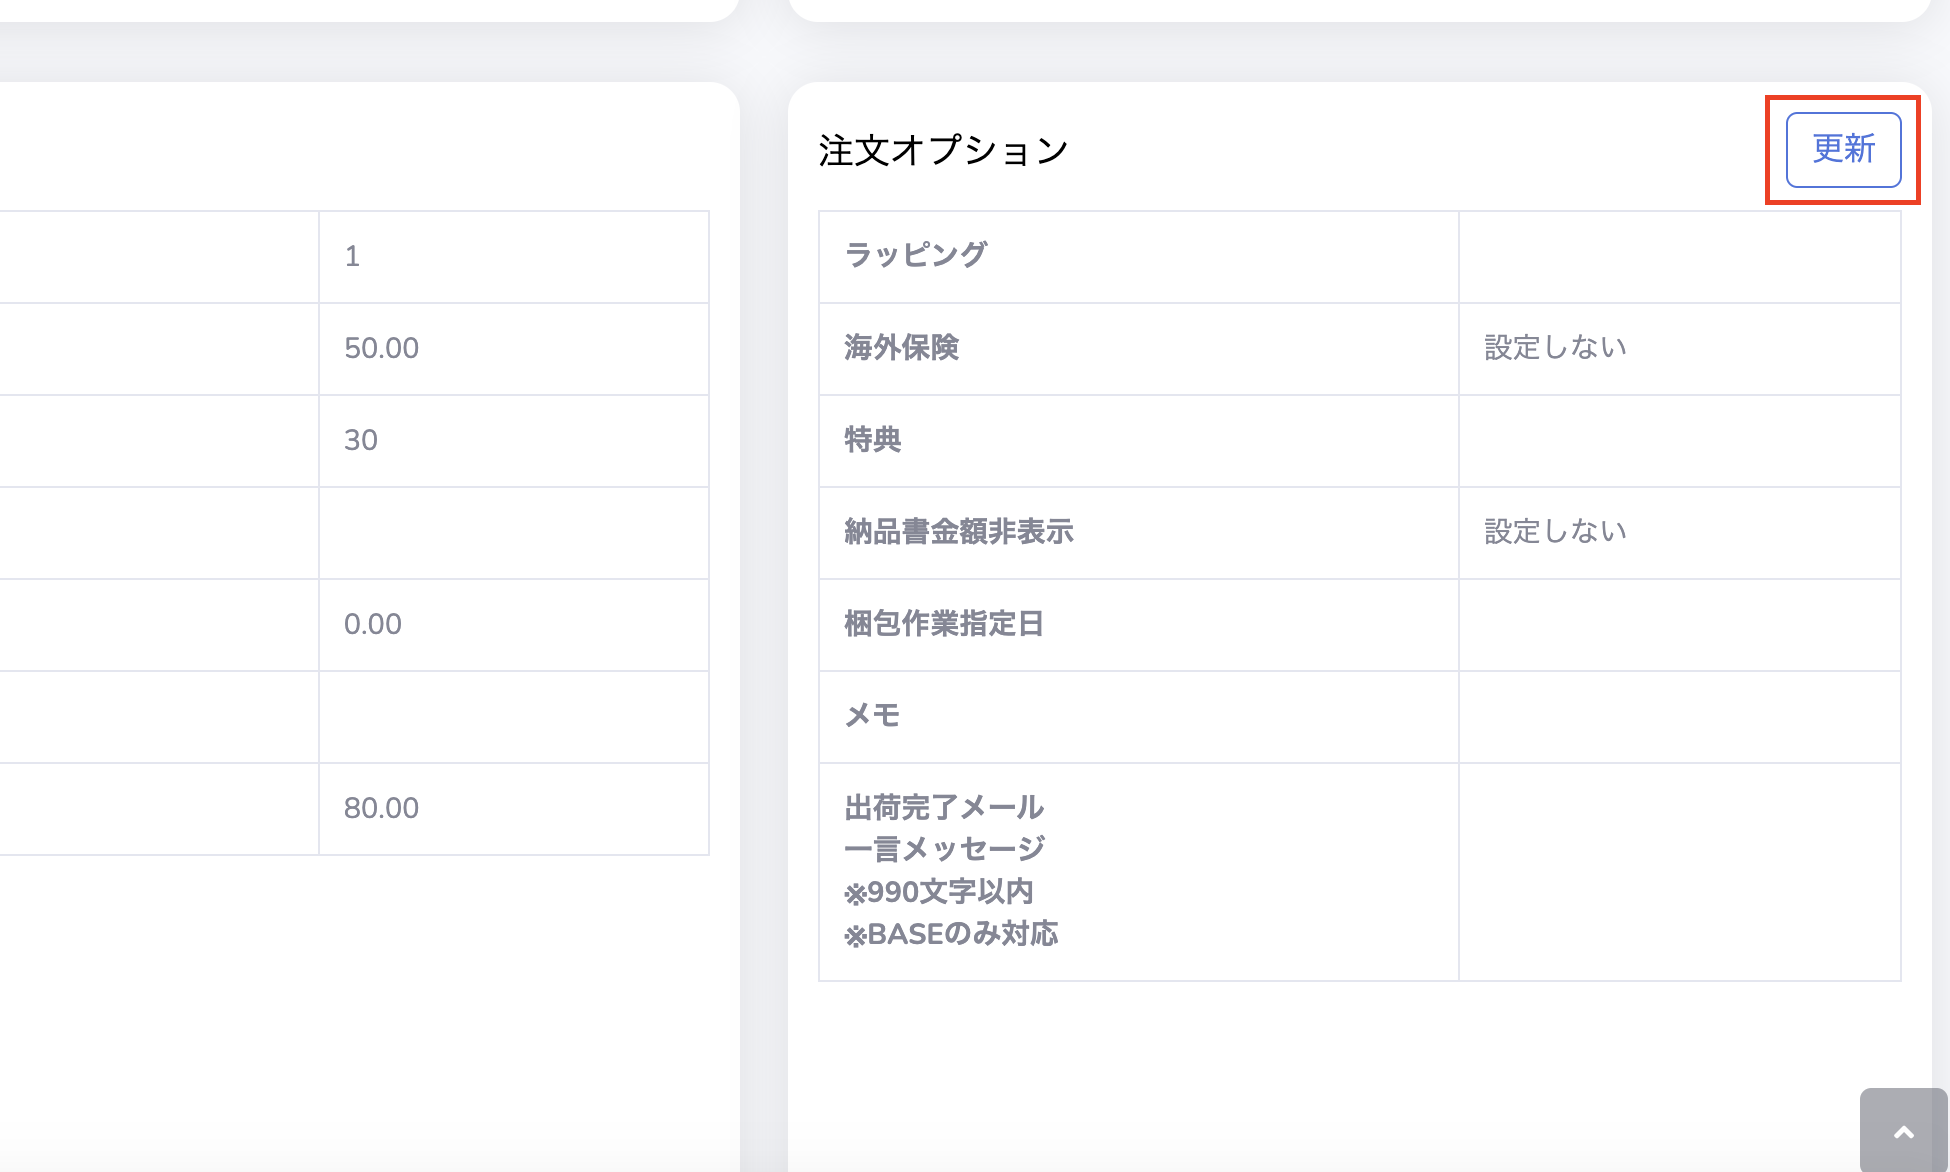This screenshot has height=1172, width=1950.
Task: Click the 梱包作業指定日 label
Action: click(943, 623)
